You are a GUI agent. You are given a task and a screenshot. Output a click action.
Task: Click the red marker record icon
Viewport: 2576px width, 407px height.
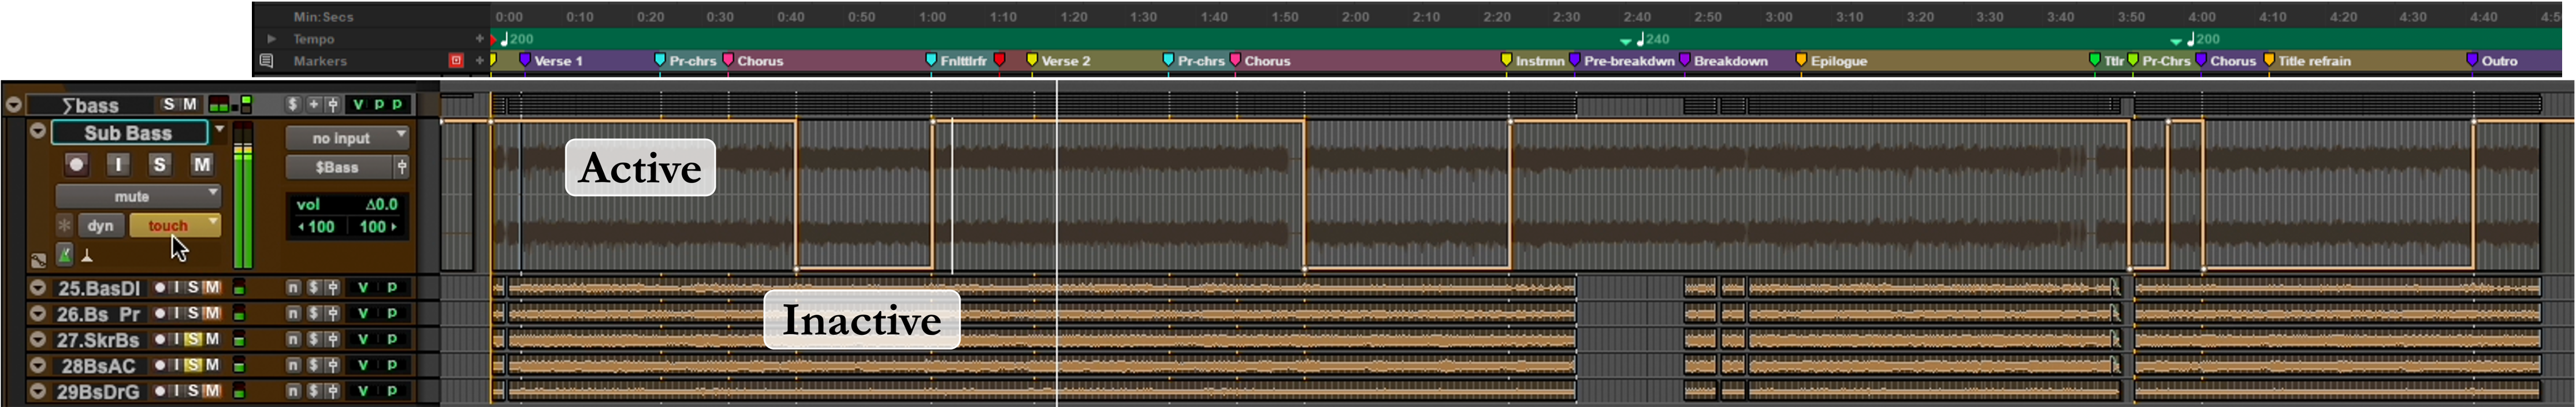[456, 61]
